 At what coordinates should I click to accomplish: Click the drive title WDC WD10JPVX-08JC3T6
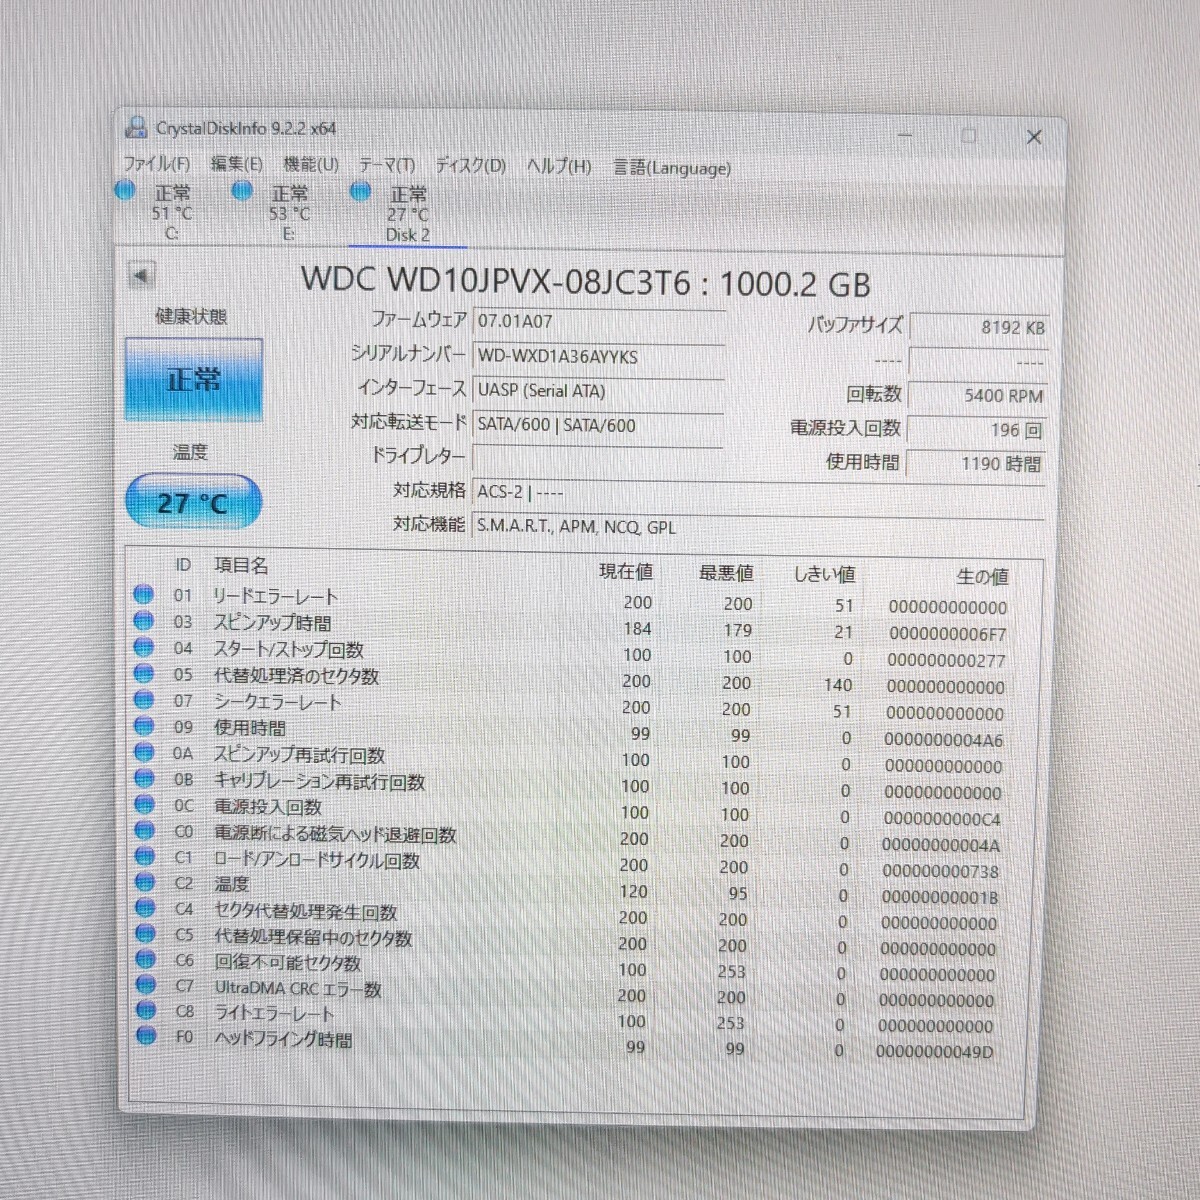[x=496, y=281]
